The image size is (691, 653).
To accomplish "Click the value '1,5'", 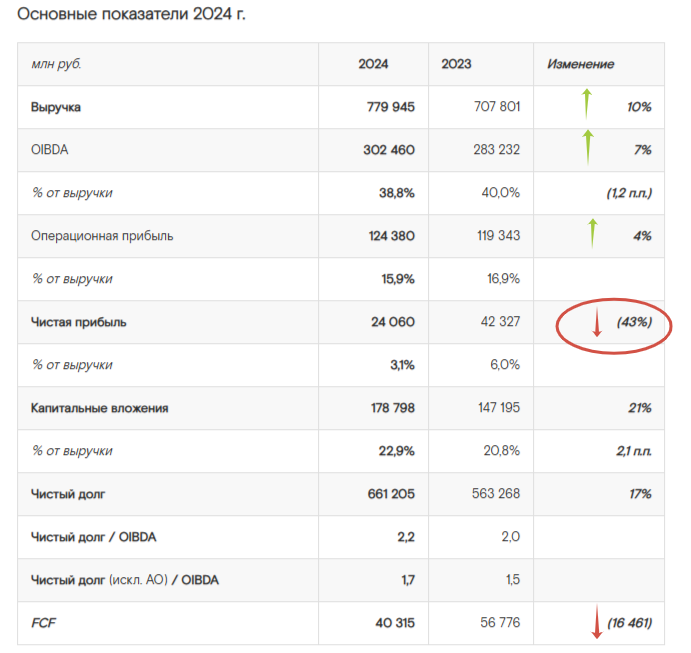I will click(513, 579).
